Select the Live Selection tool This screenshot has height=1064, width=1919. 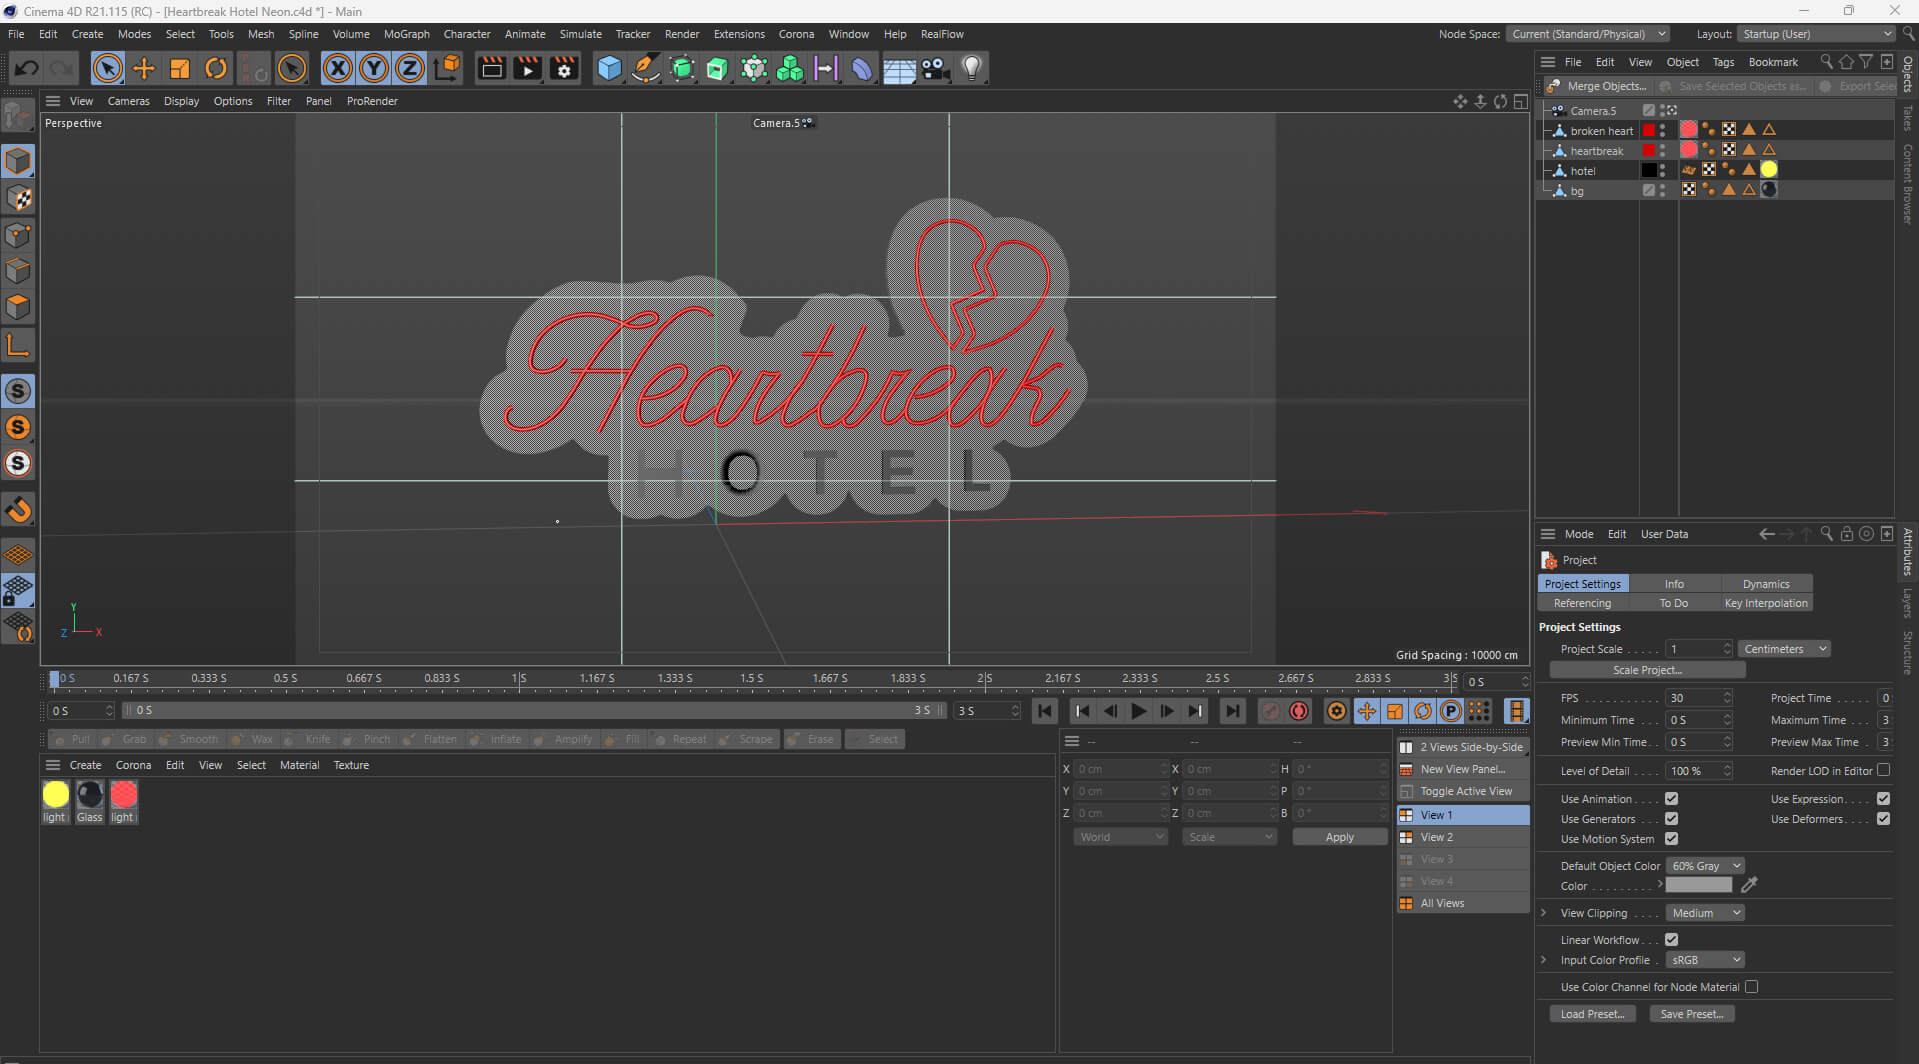(x=107, y=68)
